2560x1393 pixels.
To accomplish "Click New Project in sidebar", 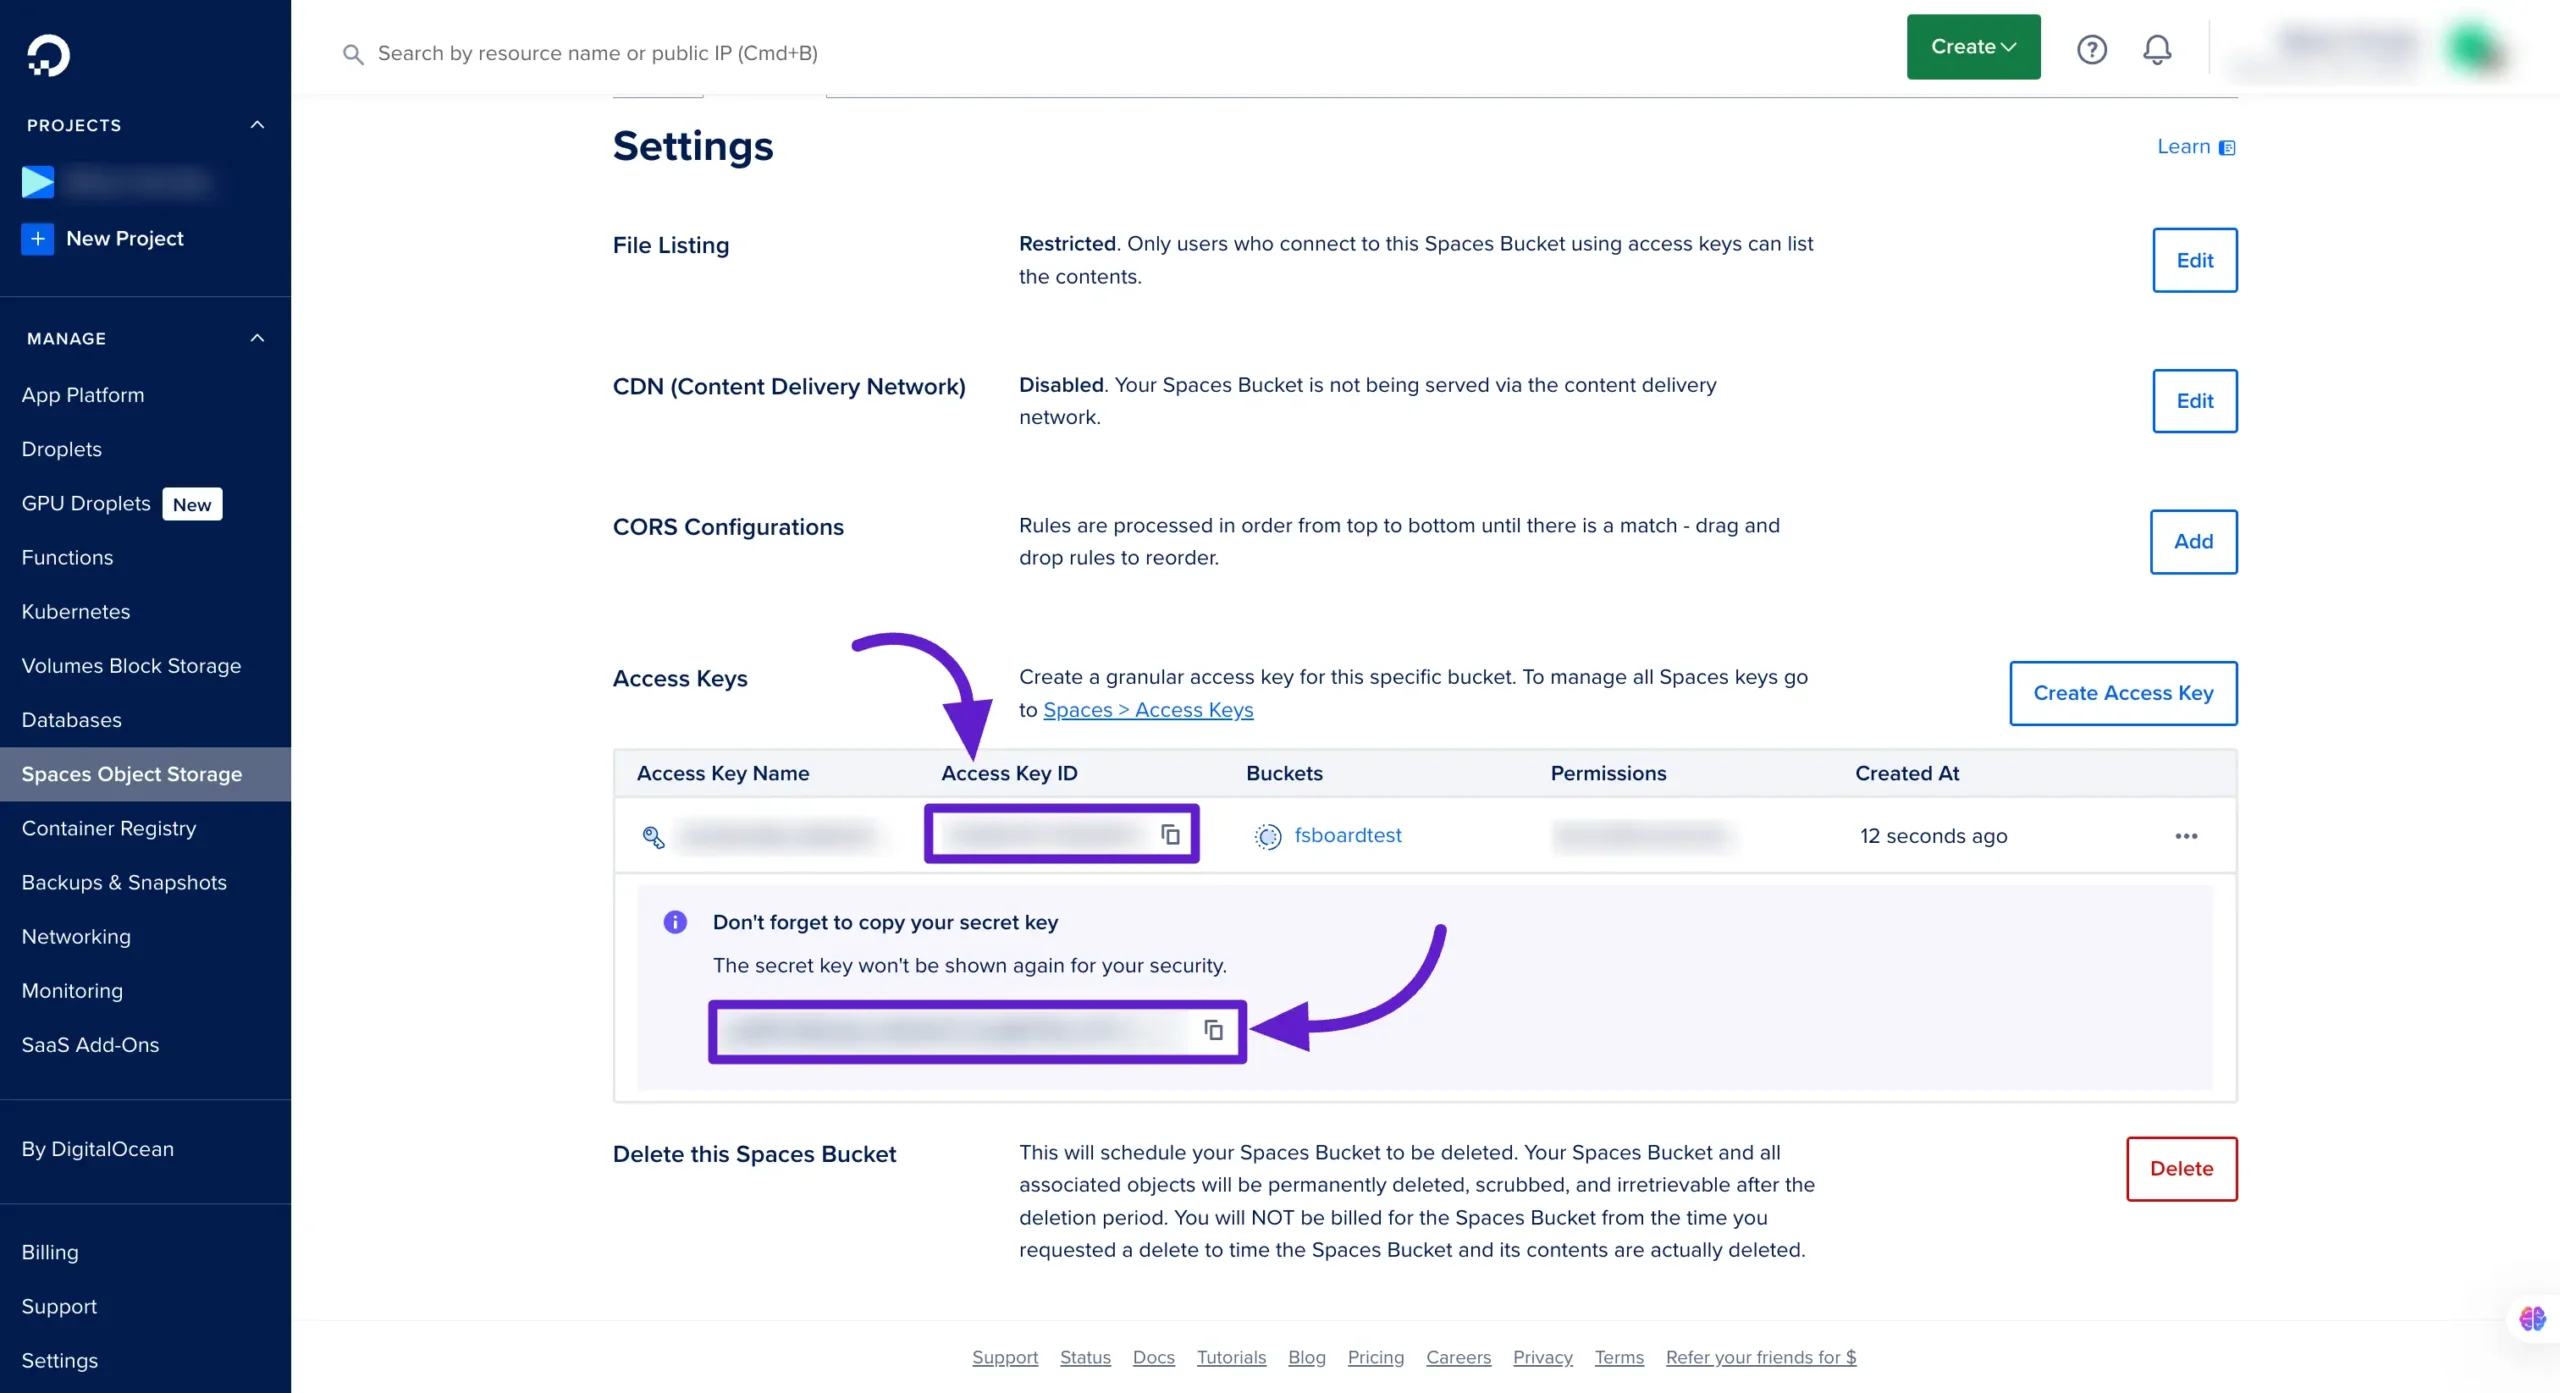I will (125, 239).
